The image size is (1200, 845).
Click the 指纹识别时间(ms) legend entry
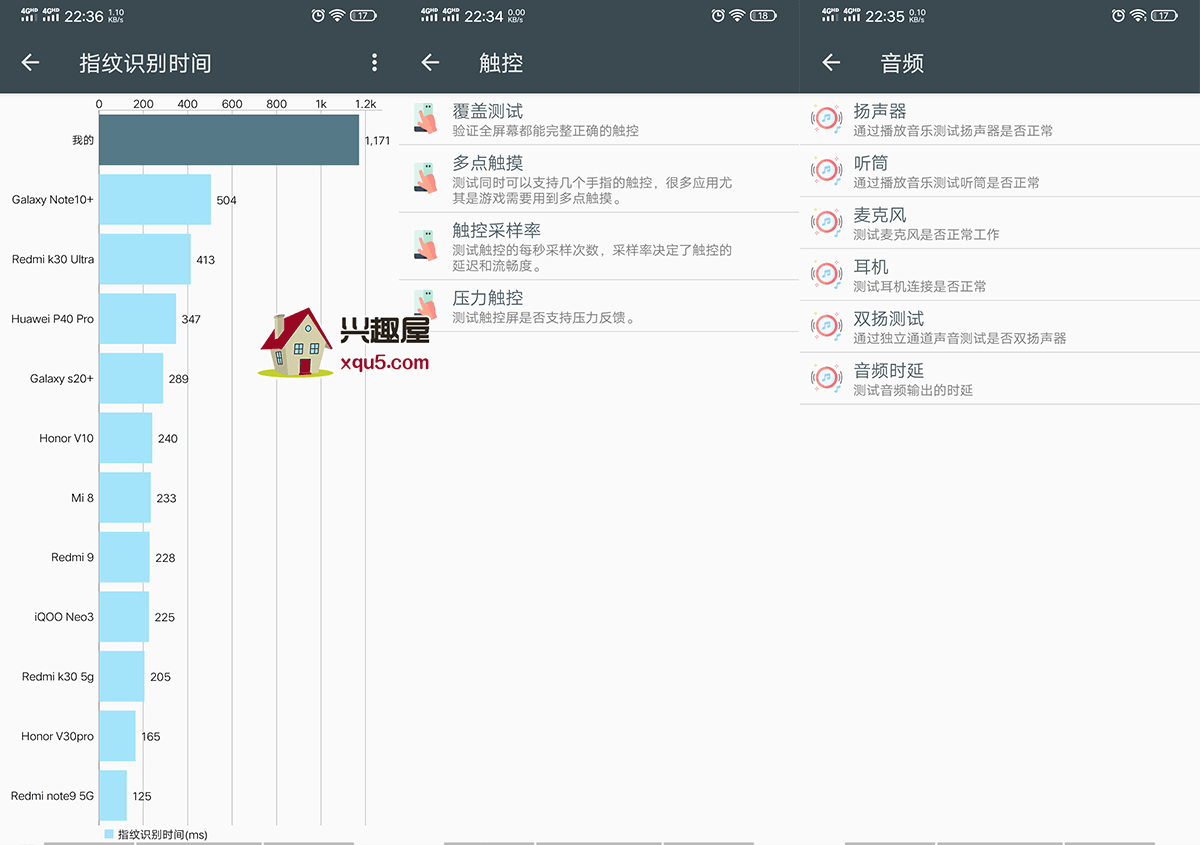click(x=156, y=834)
